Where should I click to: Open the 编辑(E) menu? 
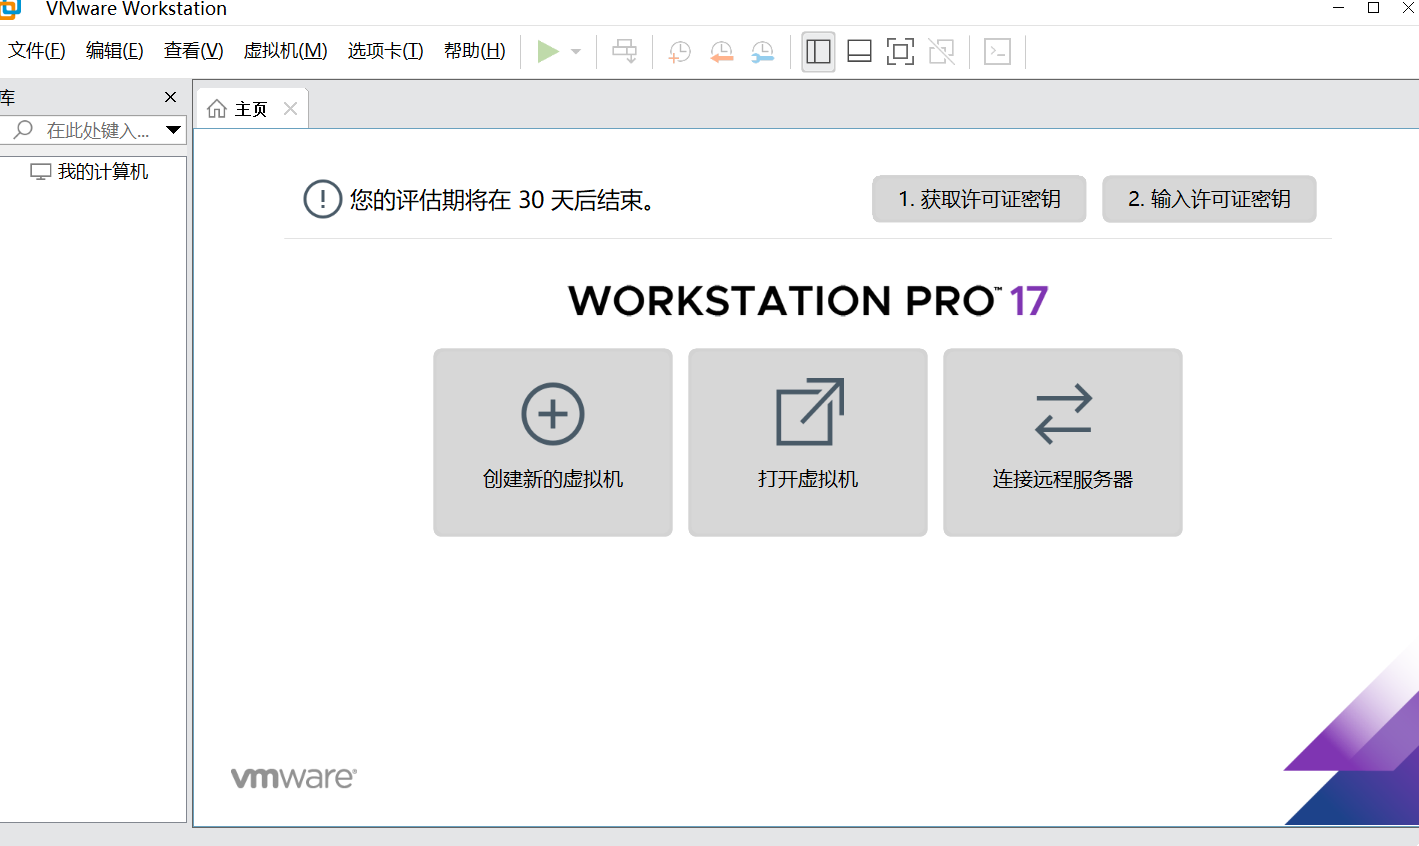pos(115,51)
